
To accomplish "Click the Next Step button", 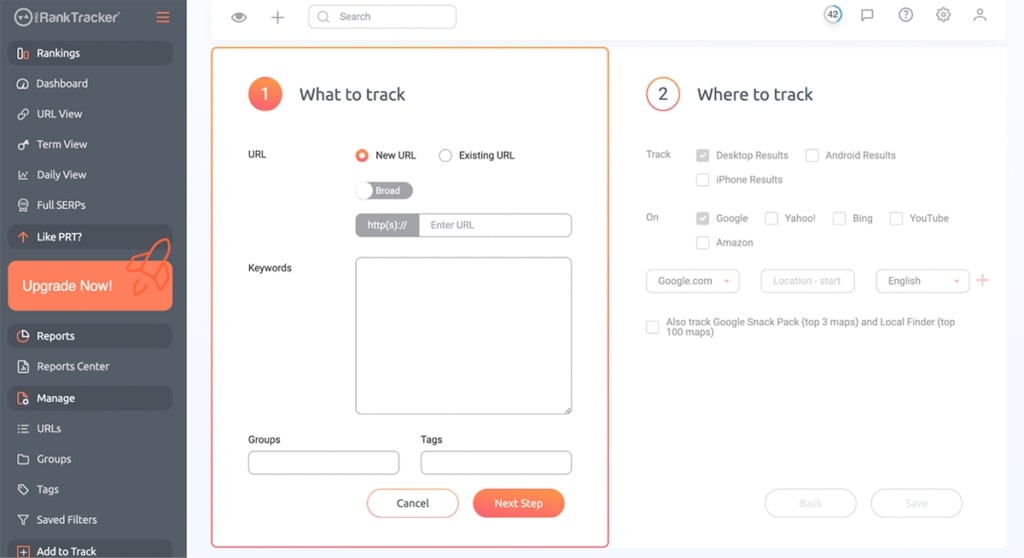I will (x=519, y=503).
